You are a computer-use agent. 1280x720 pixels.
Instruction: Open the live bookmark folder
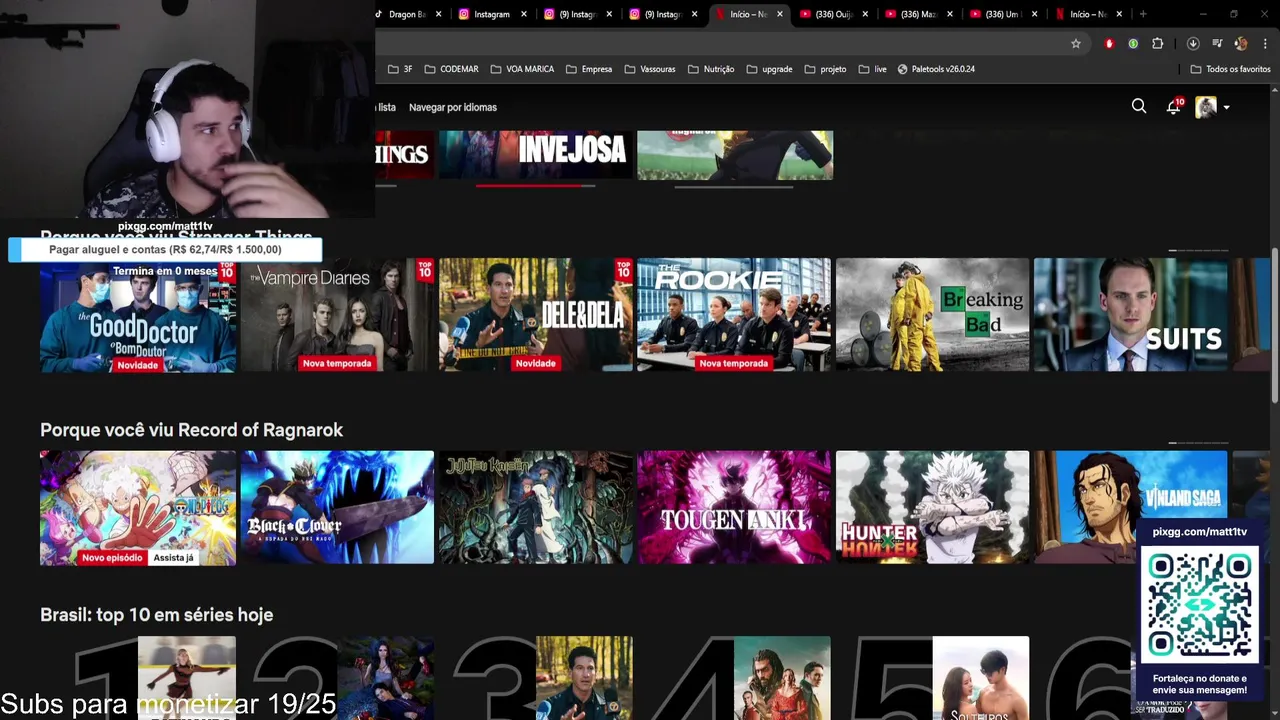point(873,69)
